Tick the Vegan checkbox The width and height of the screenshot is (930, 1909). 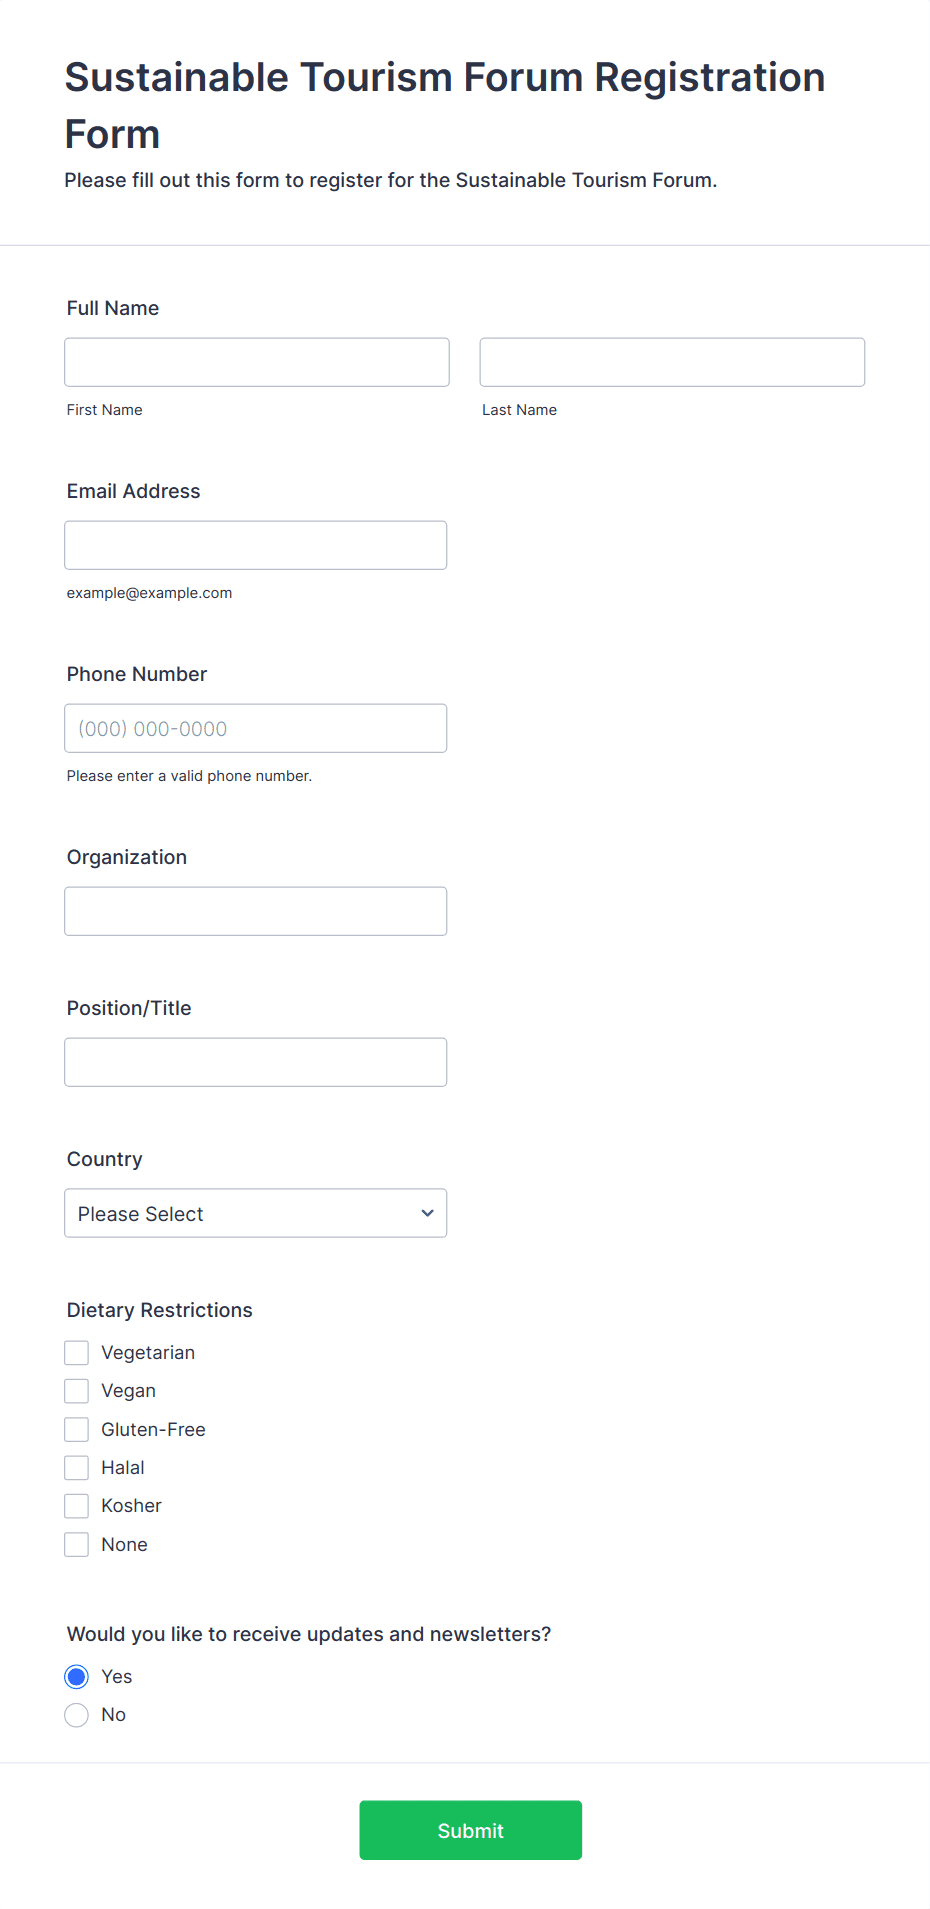click(77, 1391)
